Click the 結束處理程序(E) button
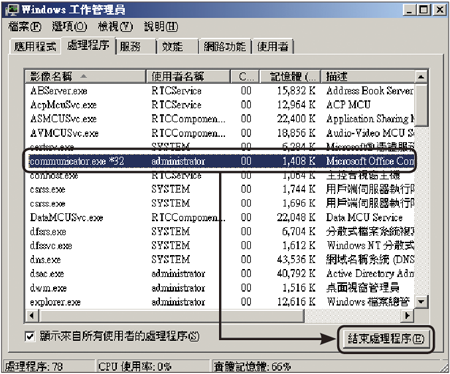Viewport: 450px width, 374px height. pos(386,339)
